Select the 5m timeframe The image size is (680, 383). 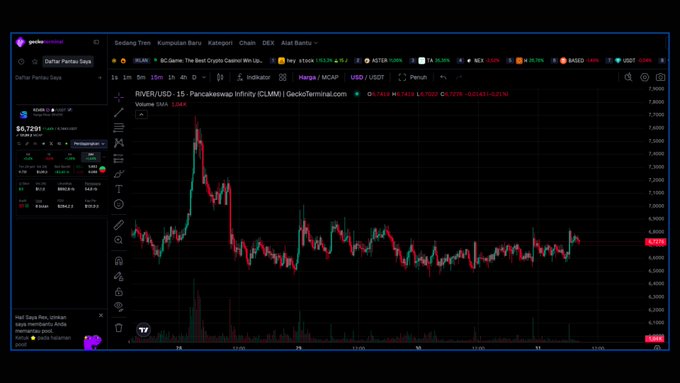point(141,77)
